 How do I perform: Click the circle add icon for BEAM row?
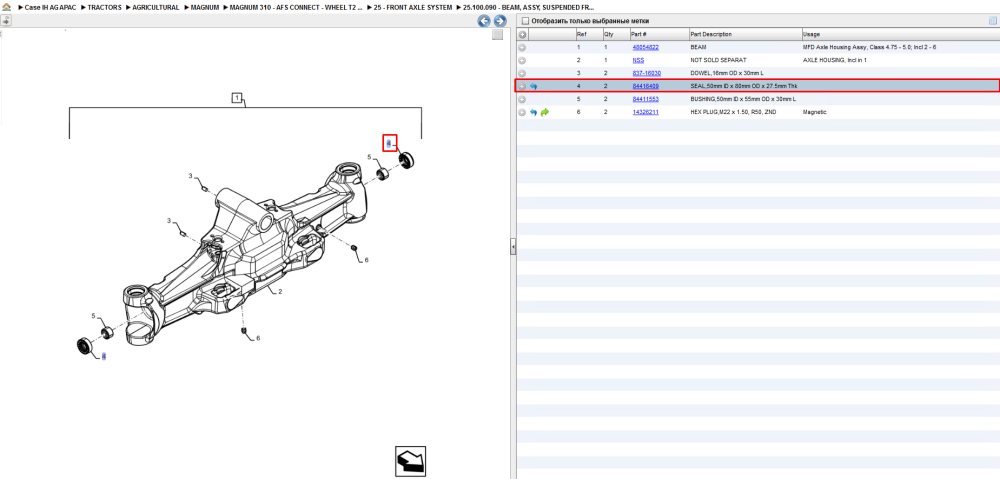tap(522, 47)
